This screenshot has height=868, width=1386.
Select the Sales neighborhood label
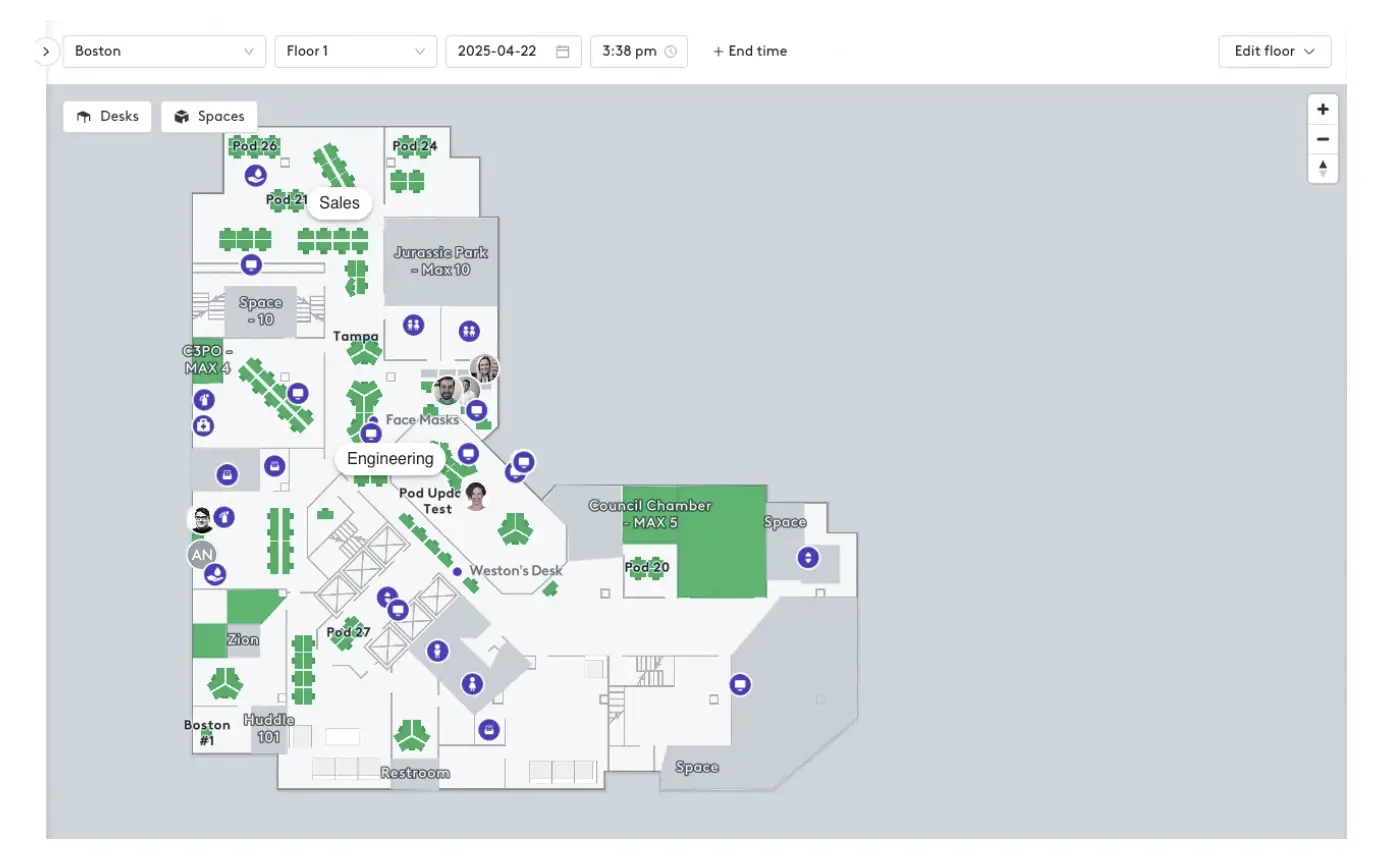pyautogui.click(x=339, y=203)
